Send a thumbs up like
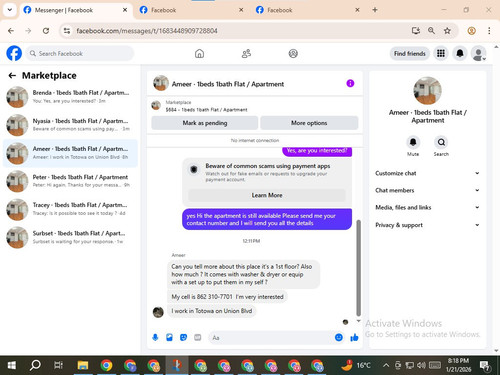Image resolution: width=500 pixels, height=375 pixels. pyautogui.click(x=354, y=338)
